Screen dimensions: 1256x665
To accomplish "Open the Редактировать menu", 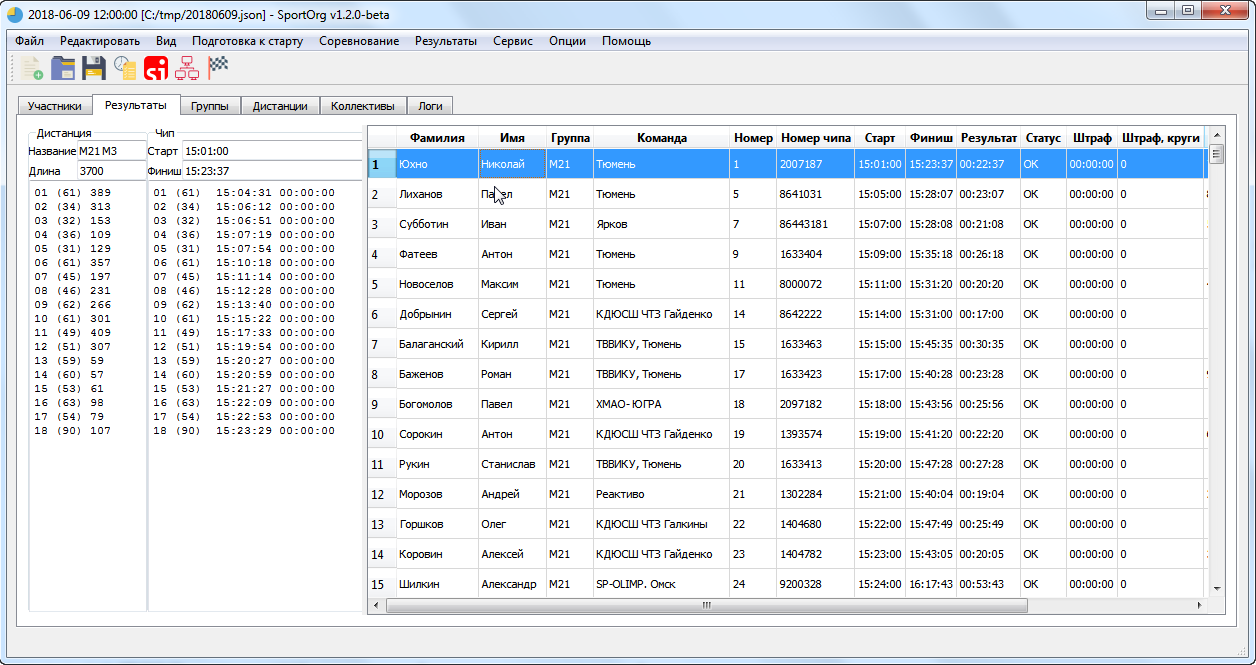I will click(100, 41).
